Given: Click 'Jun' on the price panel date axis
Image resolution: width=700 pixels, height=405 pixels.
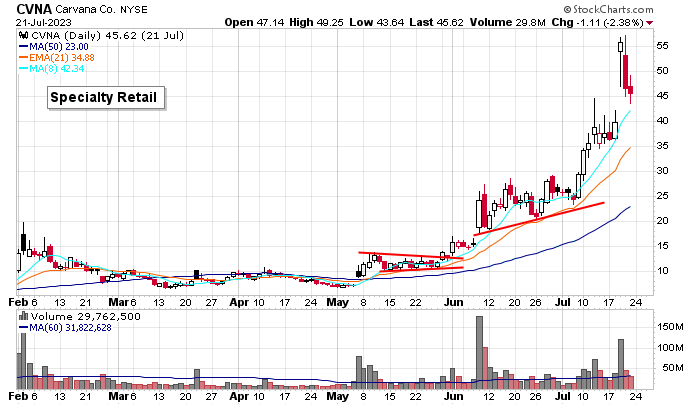Looking at the screenshot, I should click(454, 302).
